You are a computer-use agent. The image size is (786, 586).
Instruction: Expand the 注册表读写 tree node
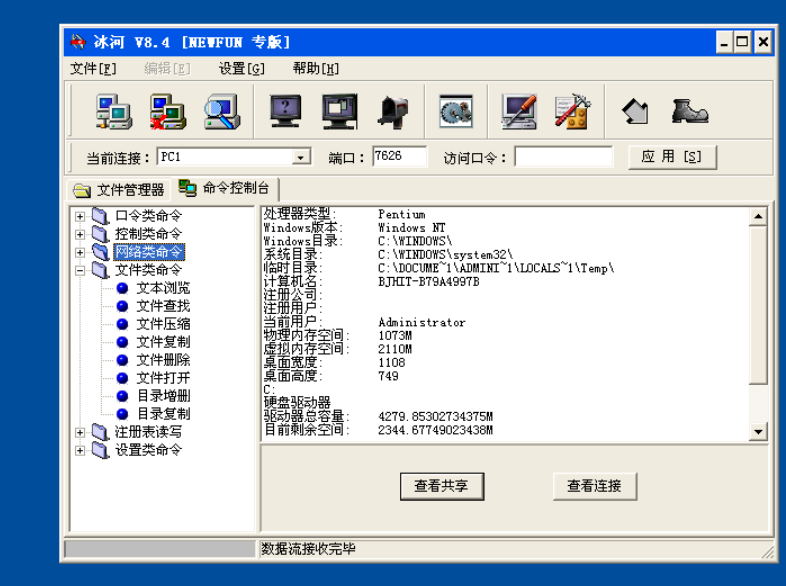(x=80, y=433)
